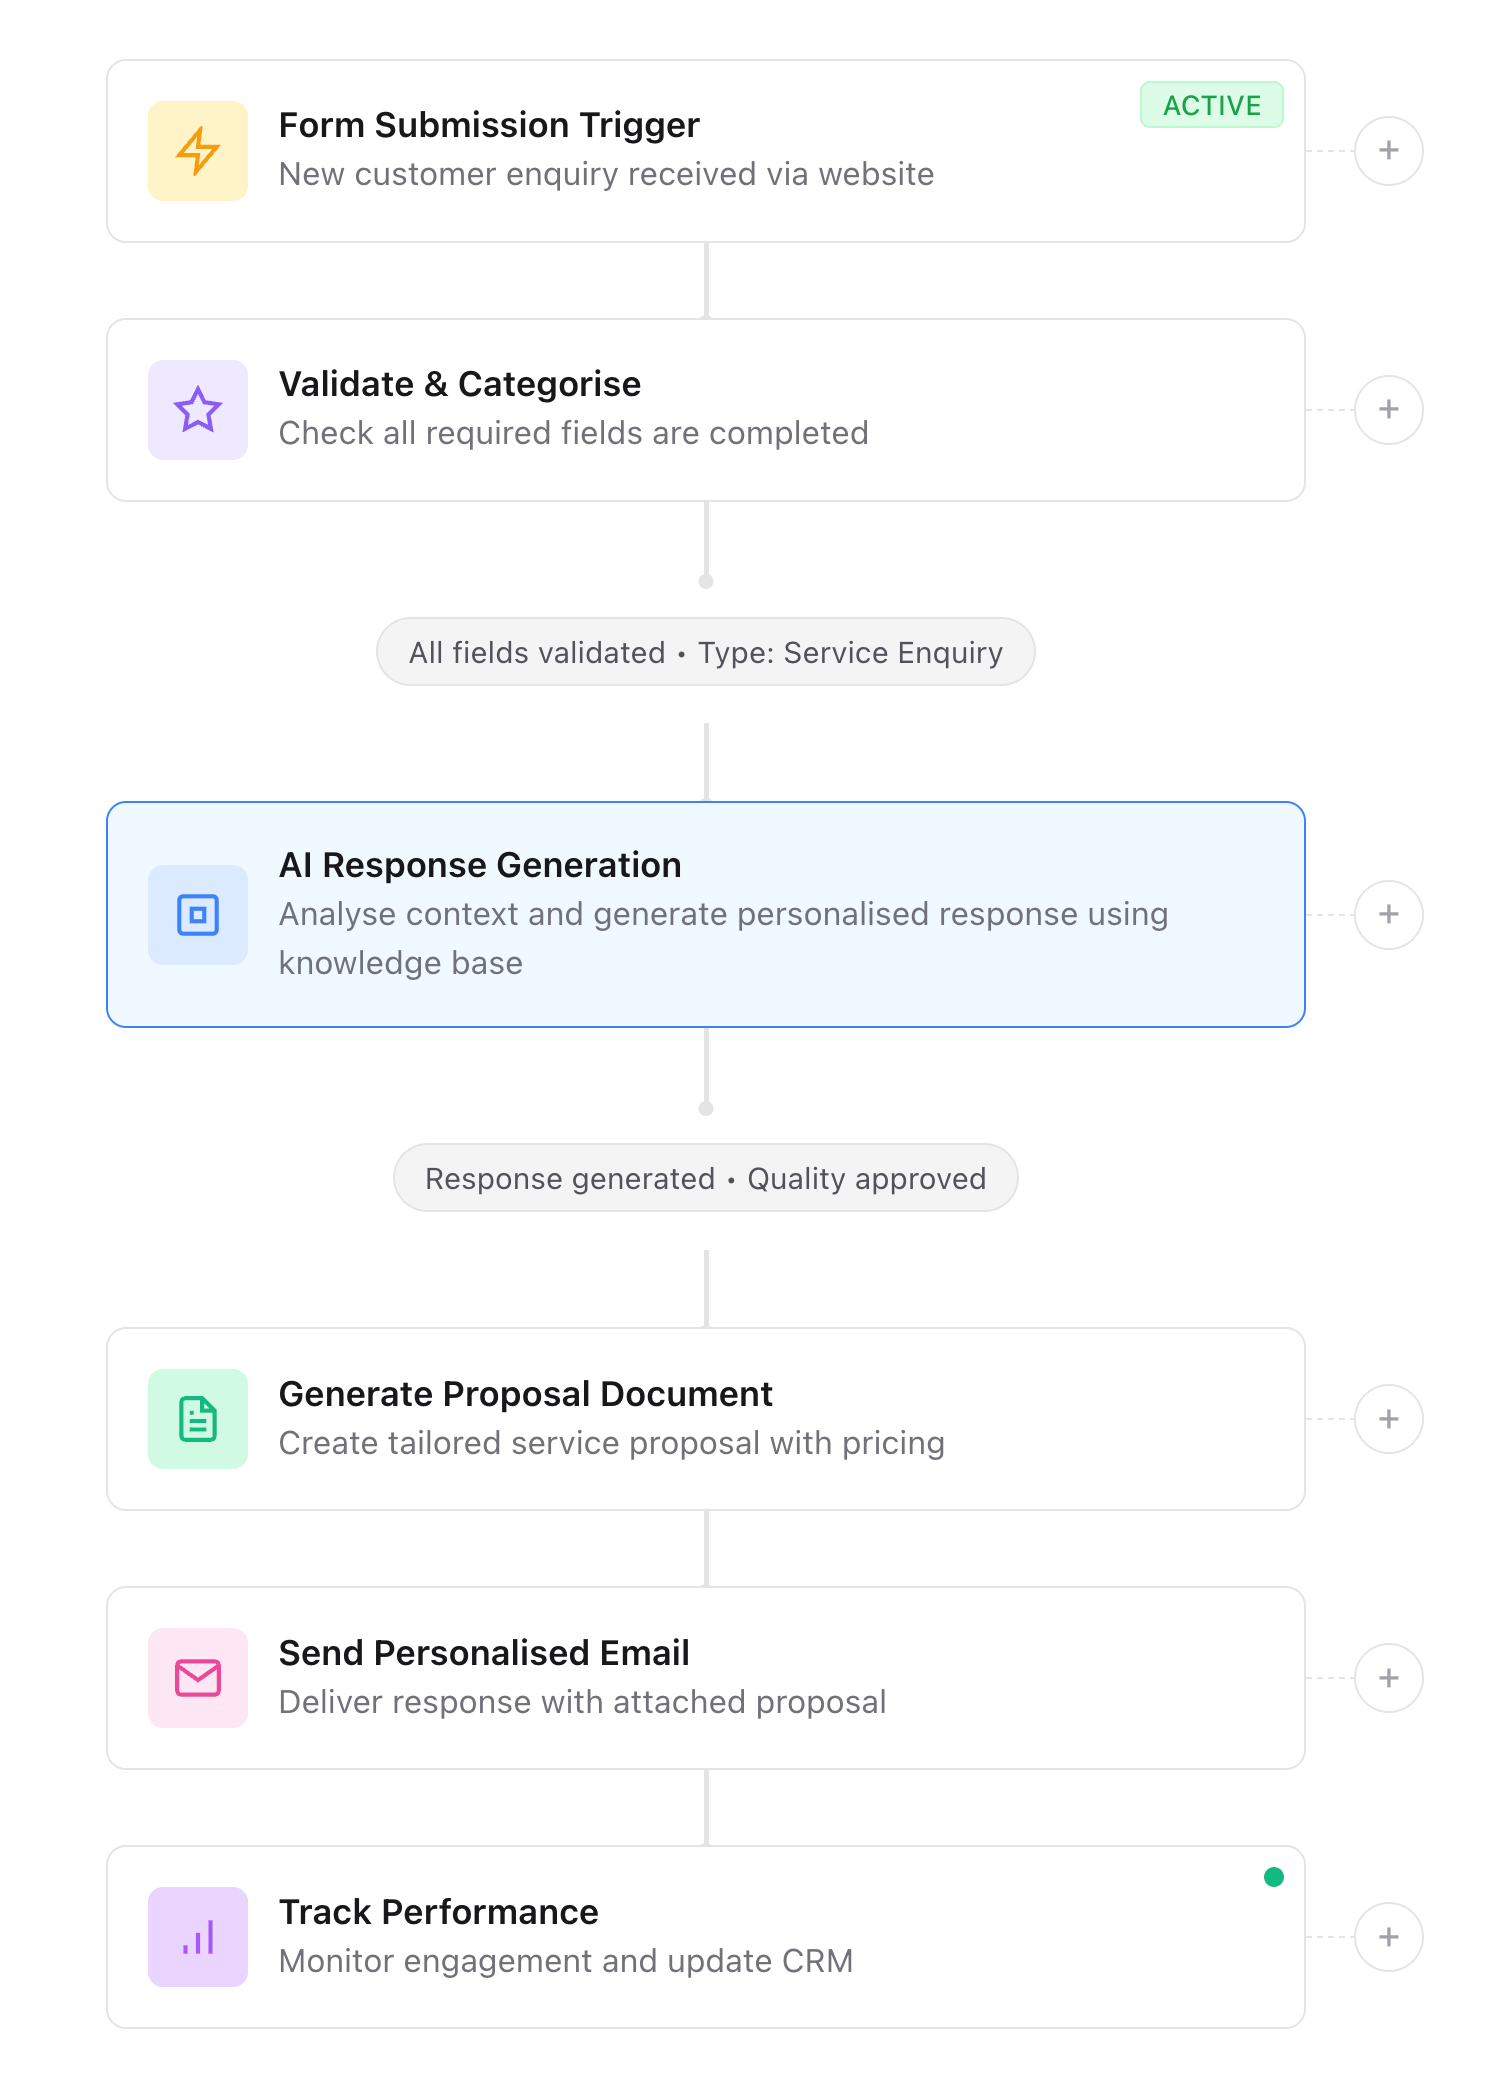Add a step after Form Submission Trigger

tap(1389, 150)
